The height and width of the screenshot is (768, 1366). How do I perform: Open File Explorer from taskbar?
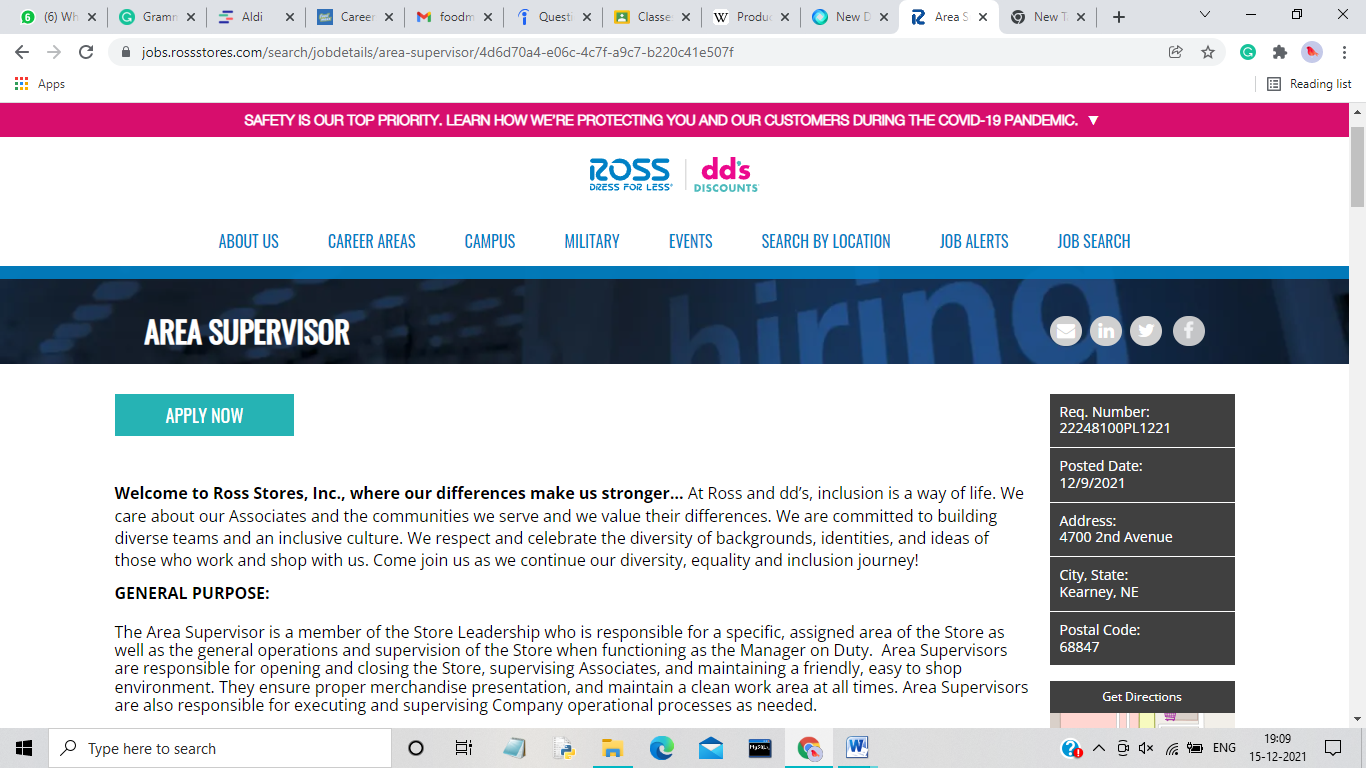pyautogui.click(x=613, y=748)
